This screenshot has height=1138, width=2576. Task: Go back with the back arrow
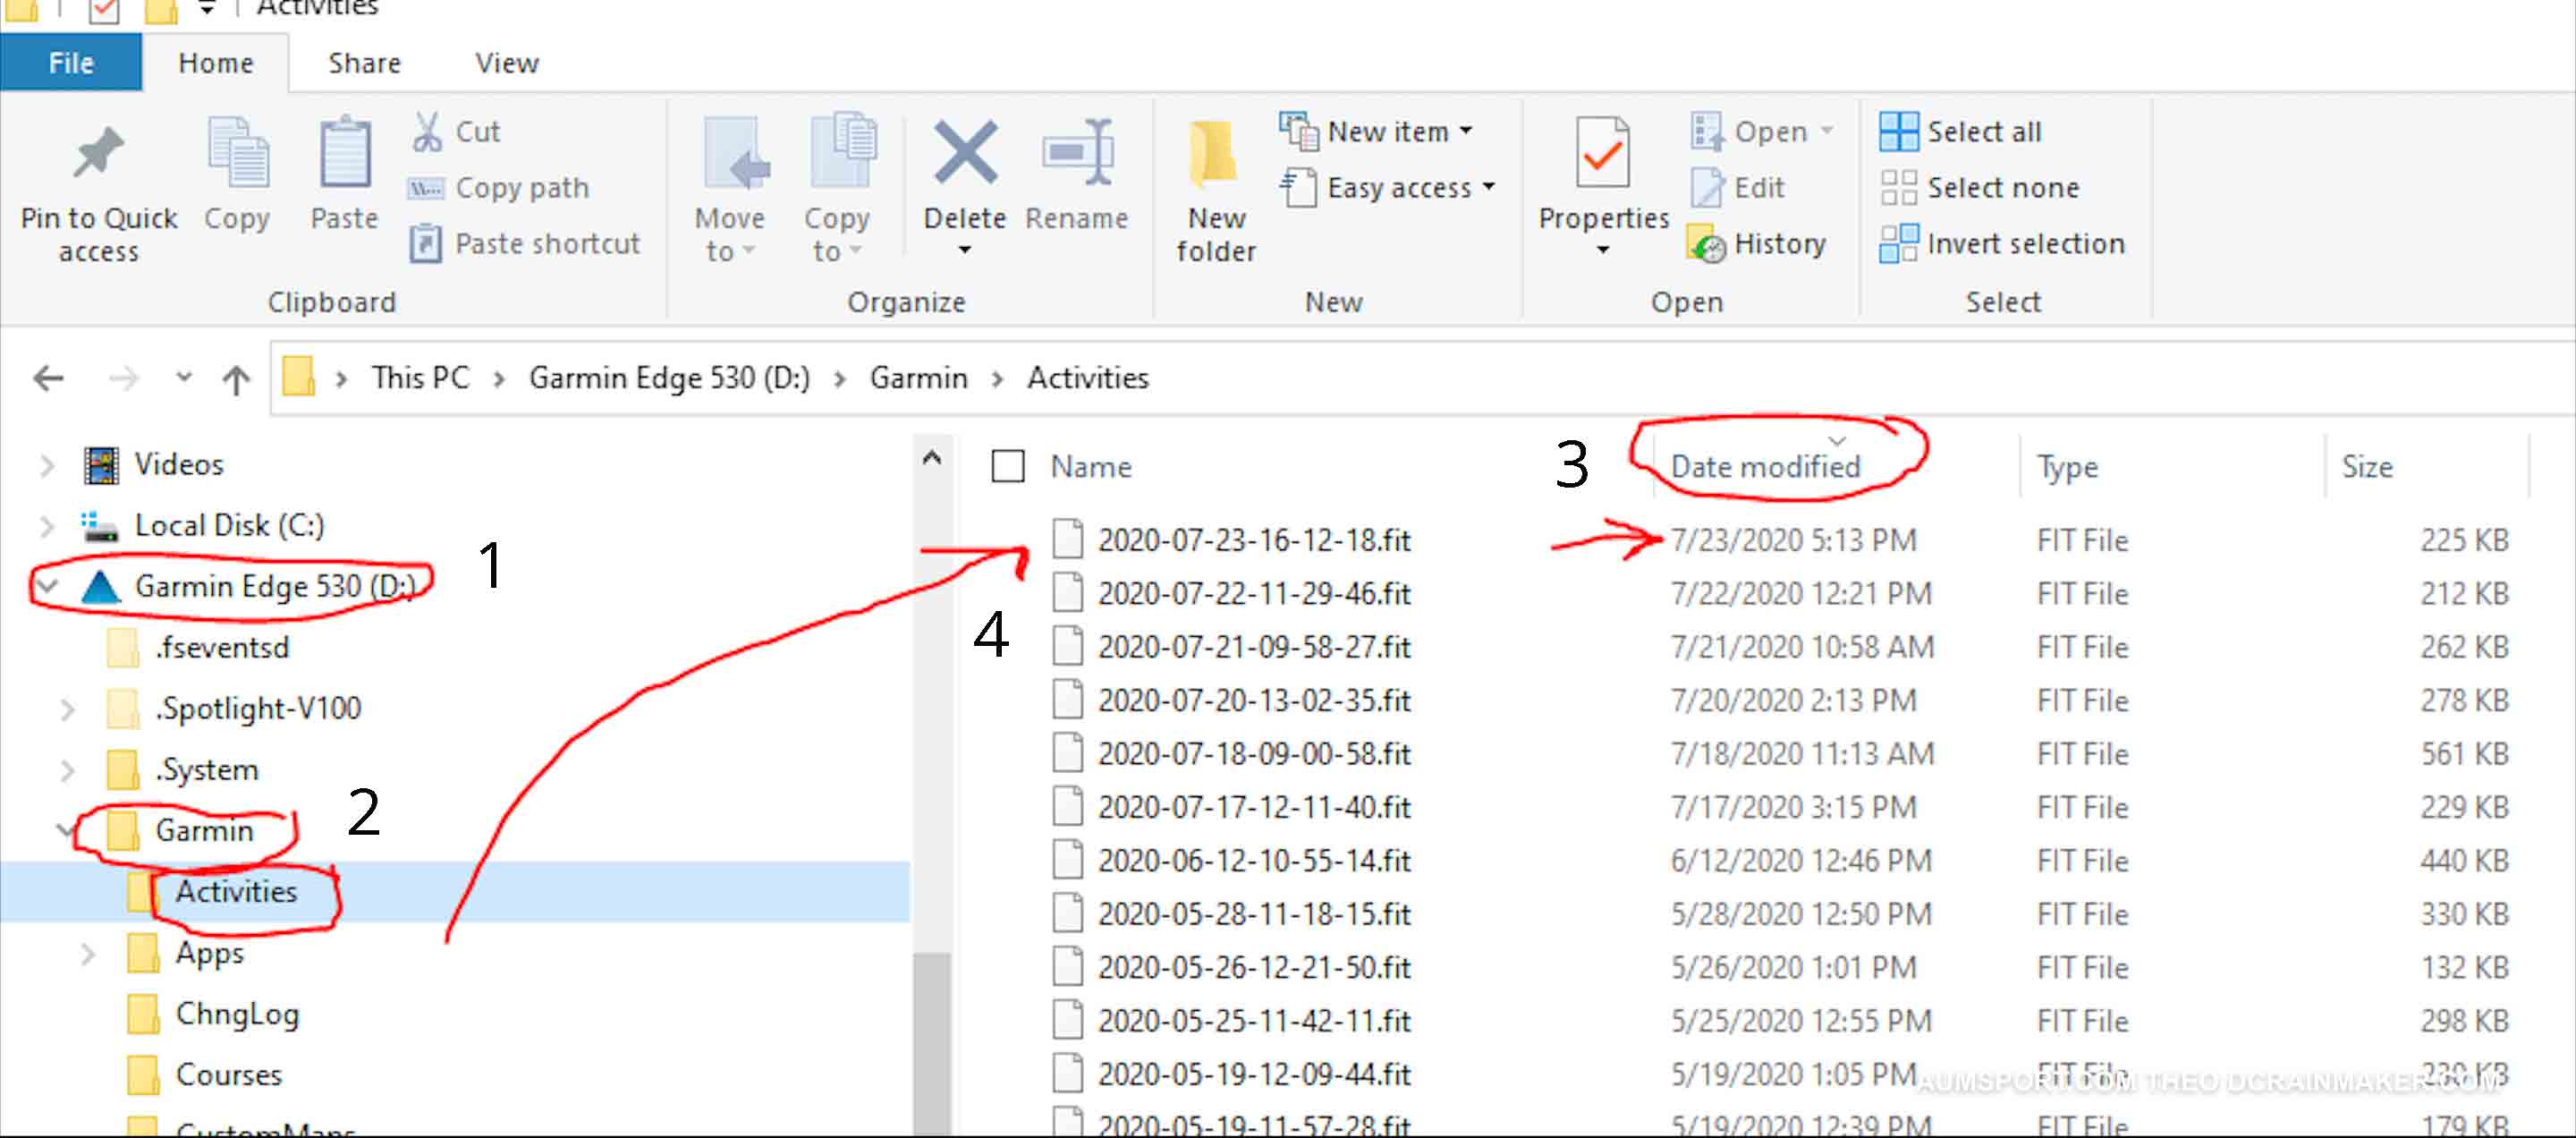click(x=48, y=378)
